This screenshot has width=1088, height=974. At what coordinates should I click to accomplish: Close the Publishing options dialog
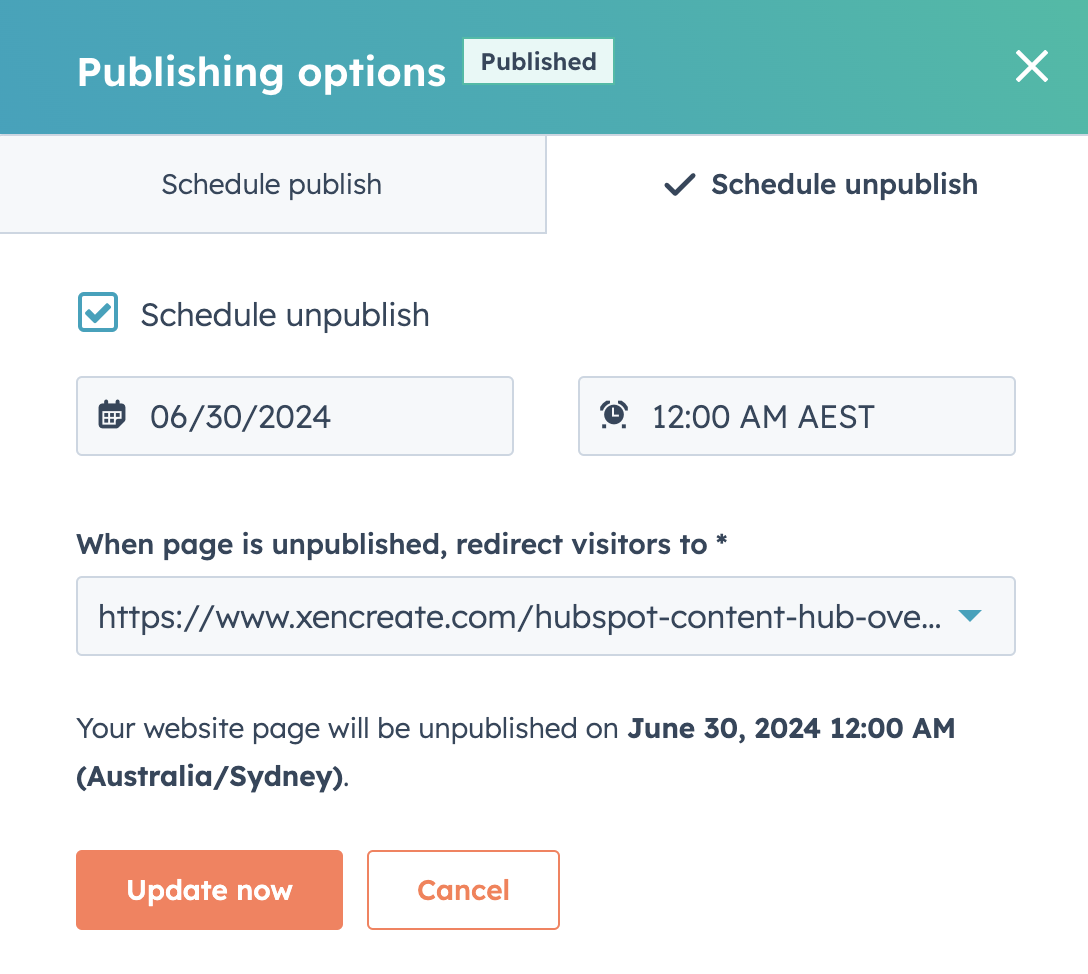click(x=1031, y=66)
